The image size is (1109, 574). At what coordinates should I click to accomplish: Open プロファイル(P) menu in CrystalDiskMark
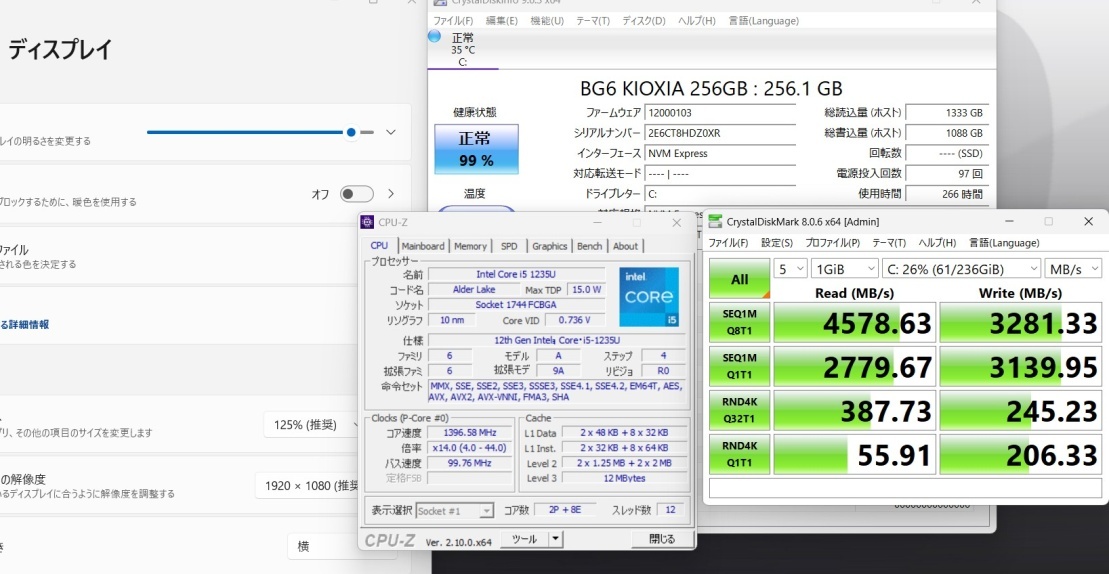click(832, 242)
